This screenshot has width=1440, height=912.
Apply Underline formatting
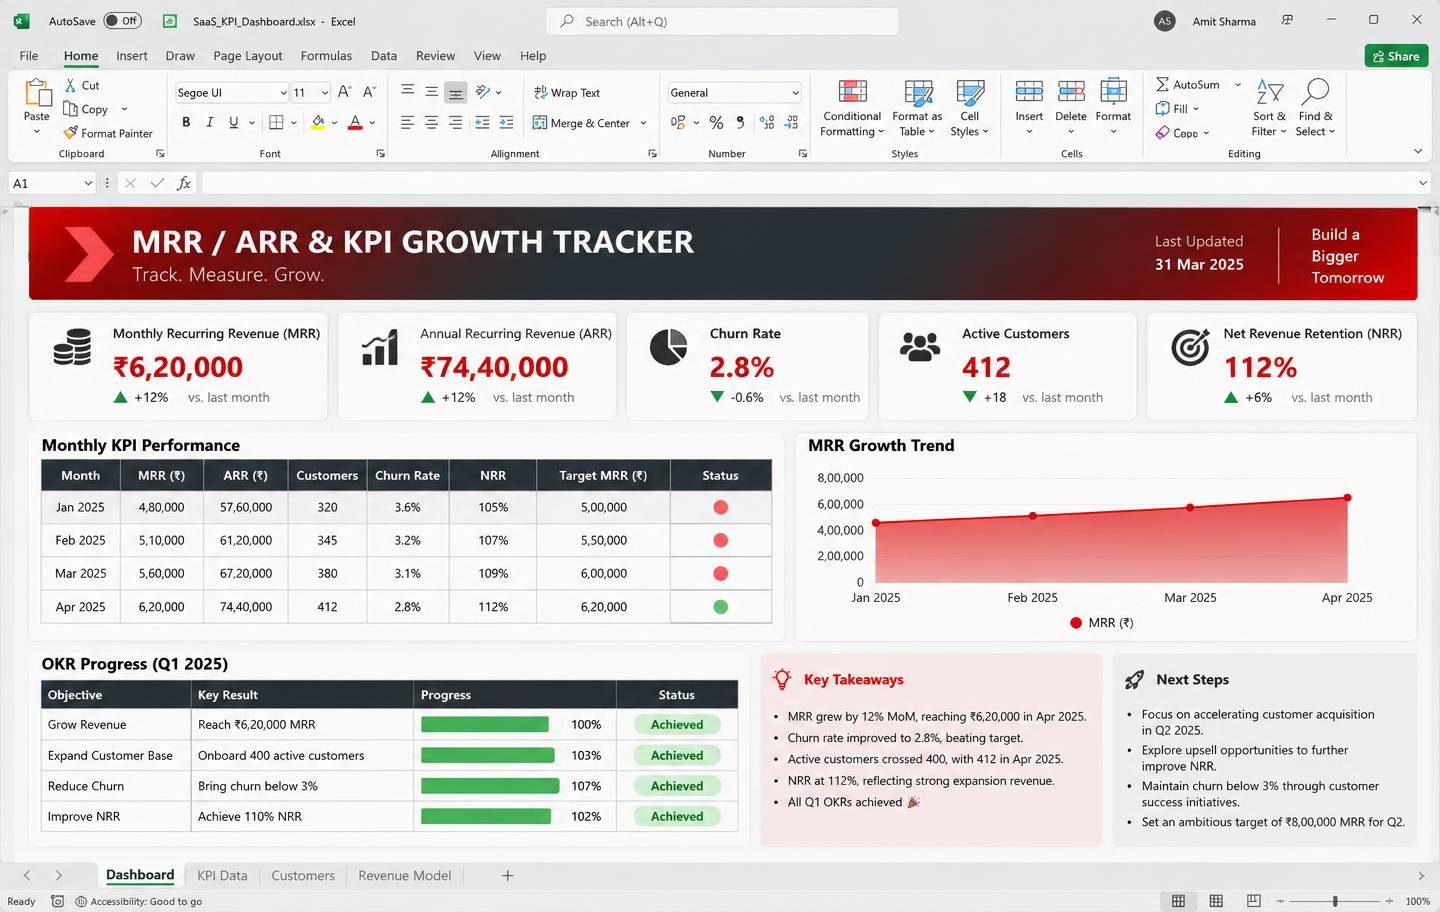(x=234, y=122)
